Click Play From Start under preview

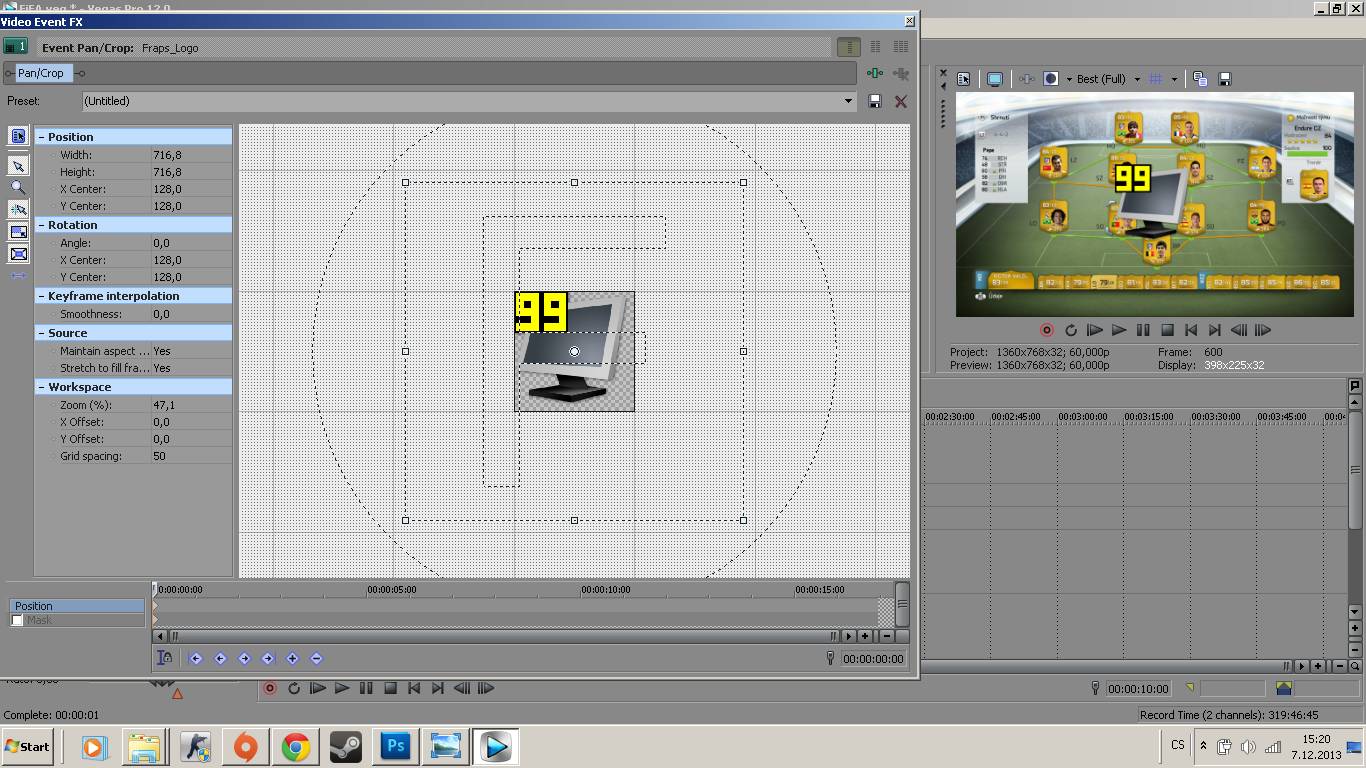tap(1095, 330)
